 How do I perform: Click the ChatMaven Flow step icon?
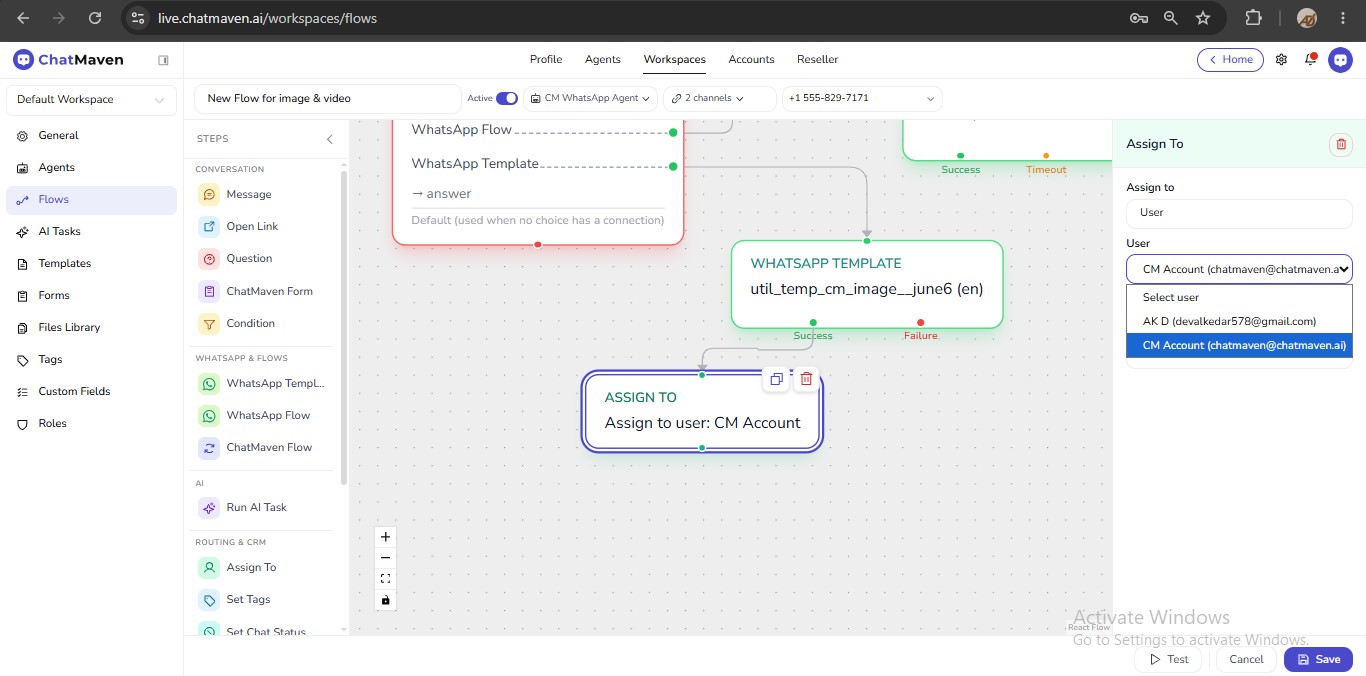(209, 448)
